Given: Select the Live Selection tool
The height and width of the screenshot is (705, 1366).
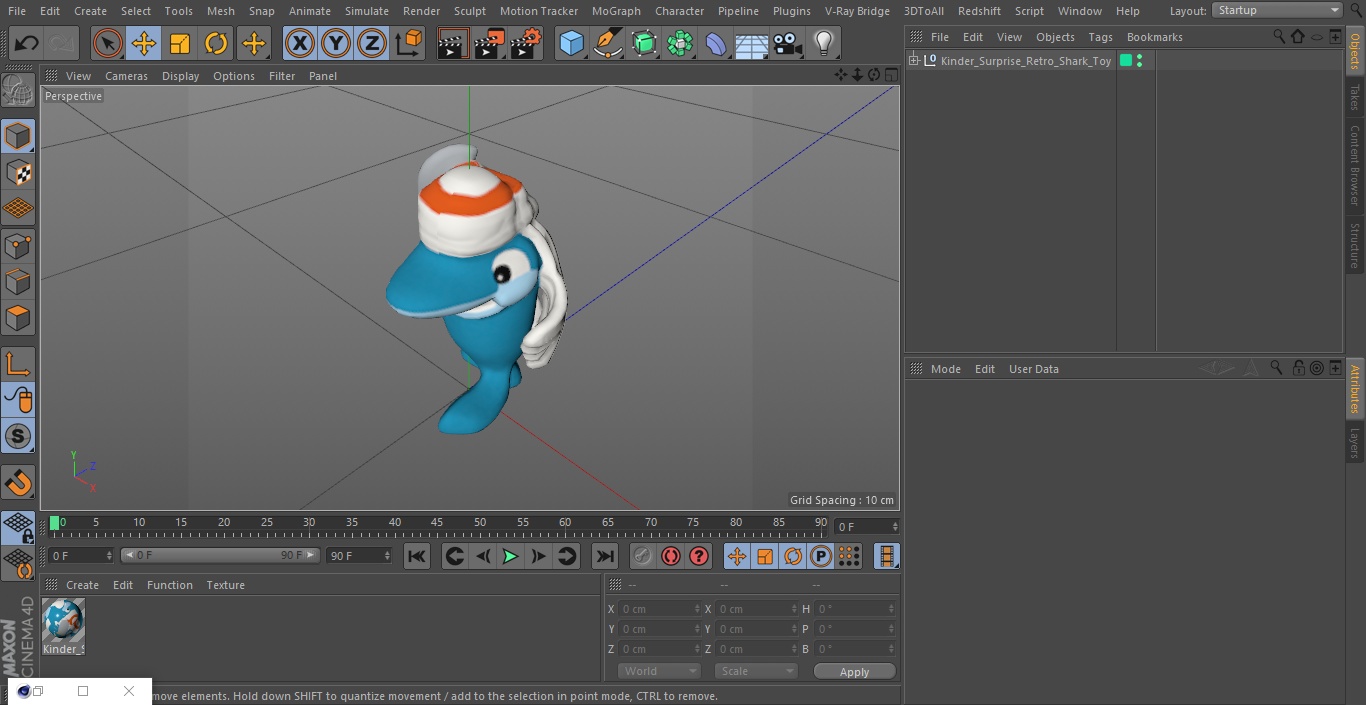Looking at the screenshot, I should coord(108,43).
